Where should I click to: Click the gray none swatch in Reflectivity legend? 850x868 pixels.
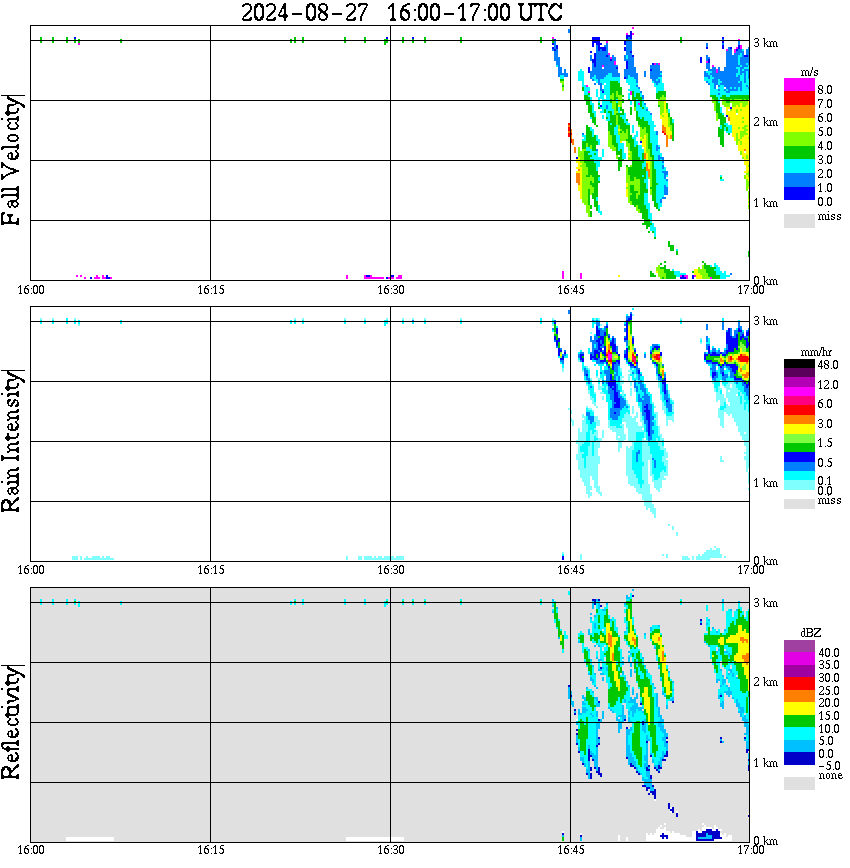[x=799, y=783]
